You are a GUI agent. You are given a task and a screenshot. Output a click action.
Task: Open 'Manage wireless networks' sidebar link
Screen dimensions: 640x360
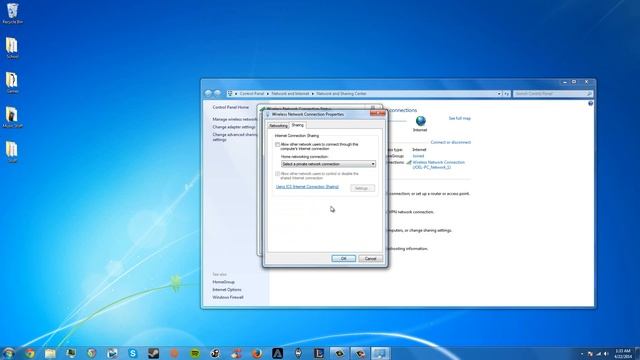click(235, 119)
